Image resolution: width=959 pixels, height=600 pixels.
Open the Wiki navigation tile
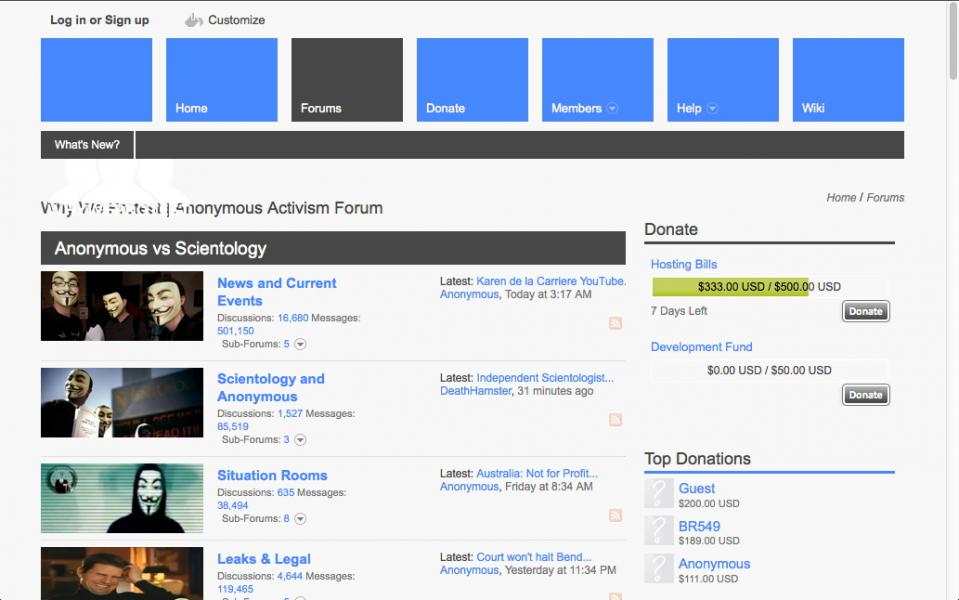848,80
